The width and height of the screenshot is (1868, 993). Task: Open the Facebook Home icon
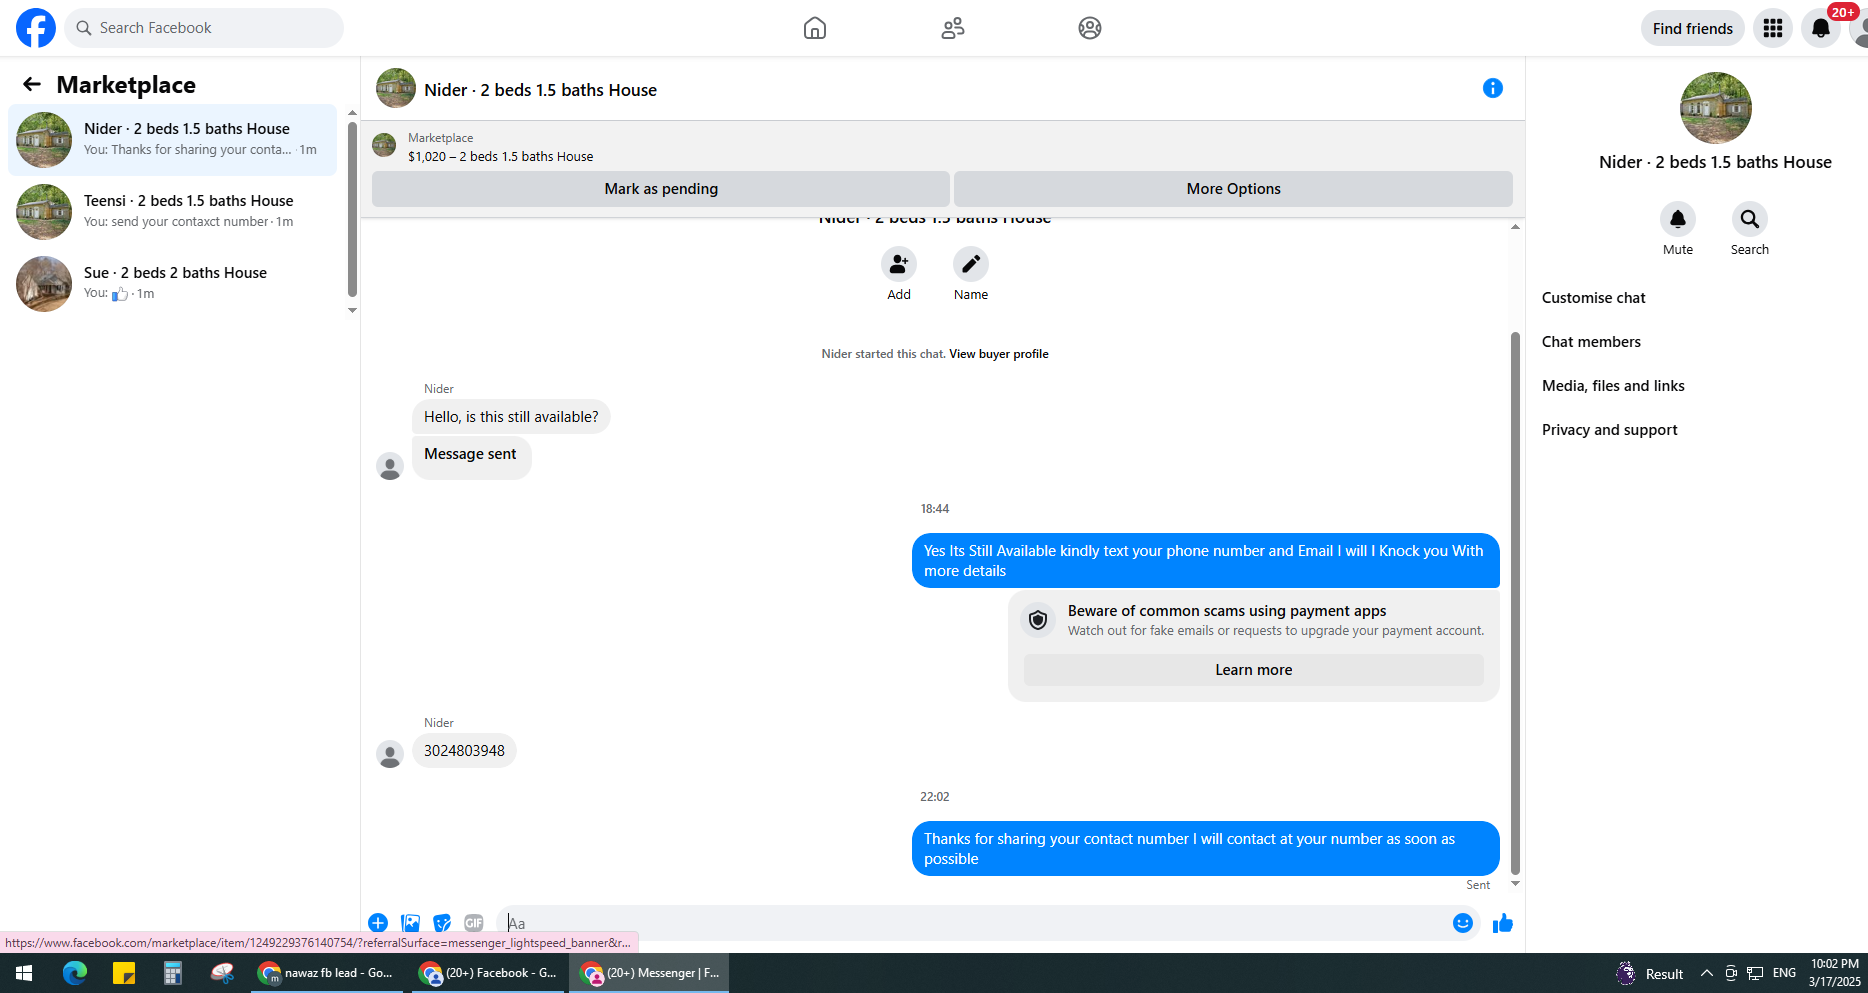[x=815, y=28]
